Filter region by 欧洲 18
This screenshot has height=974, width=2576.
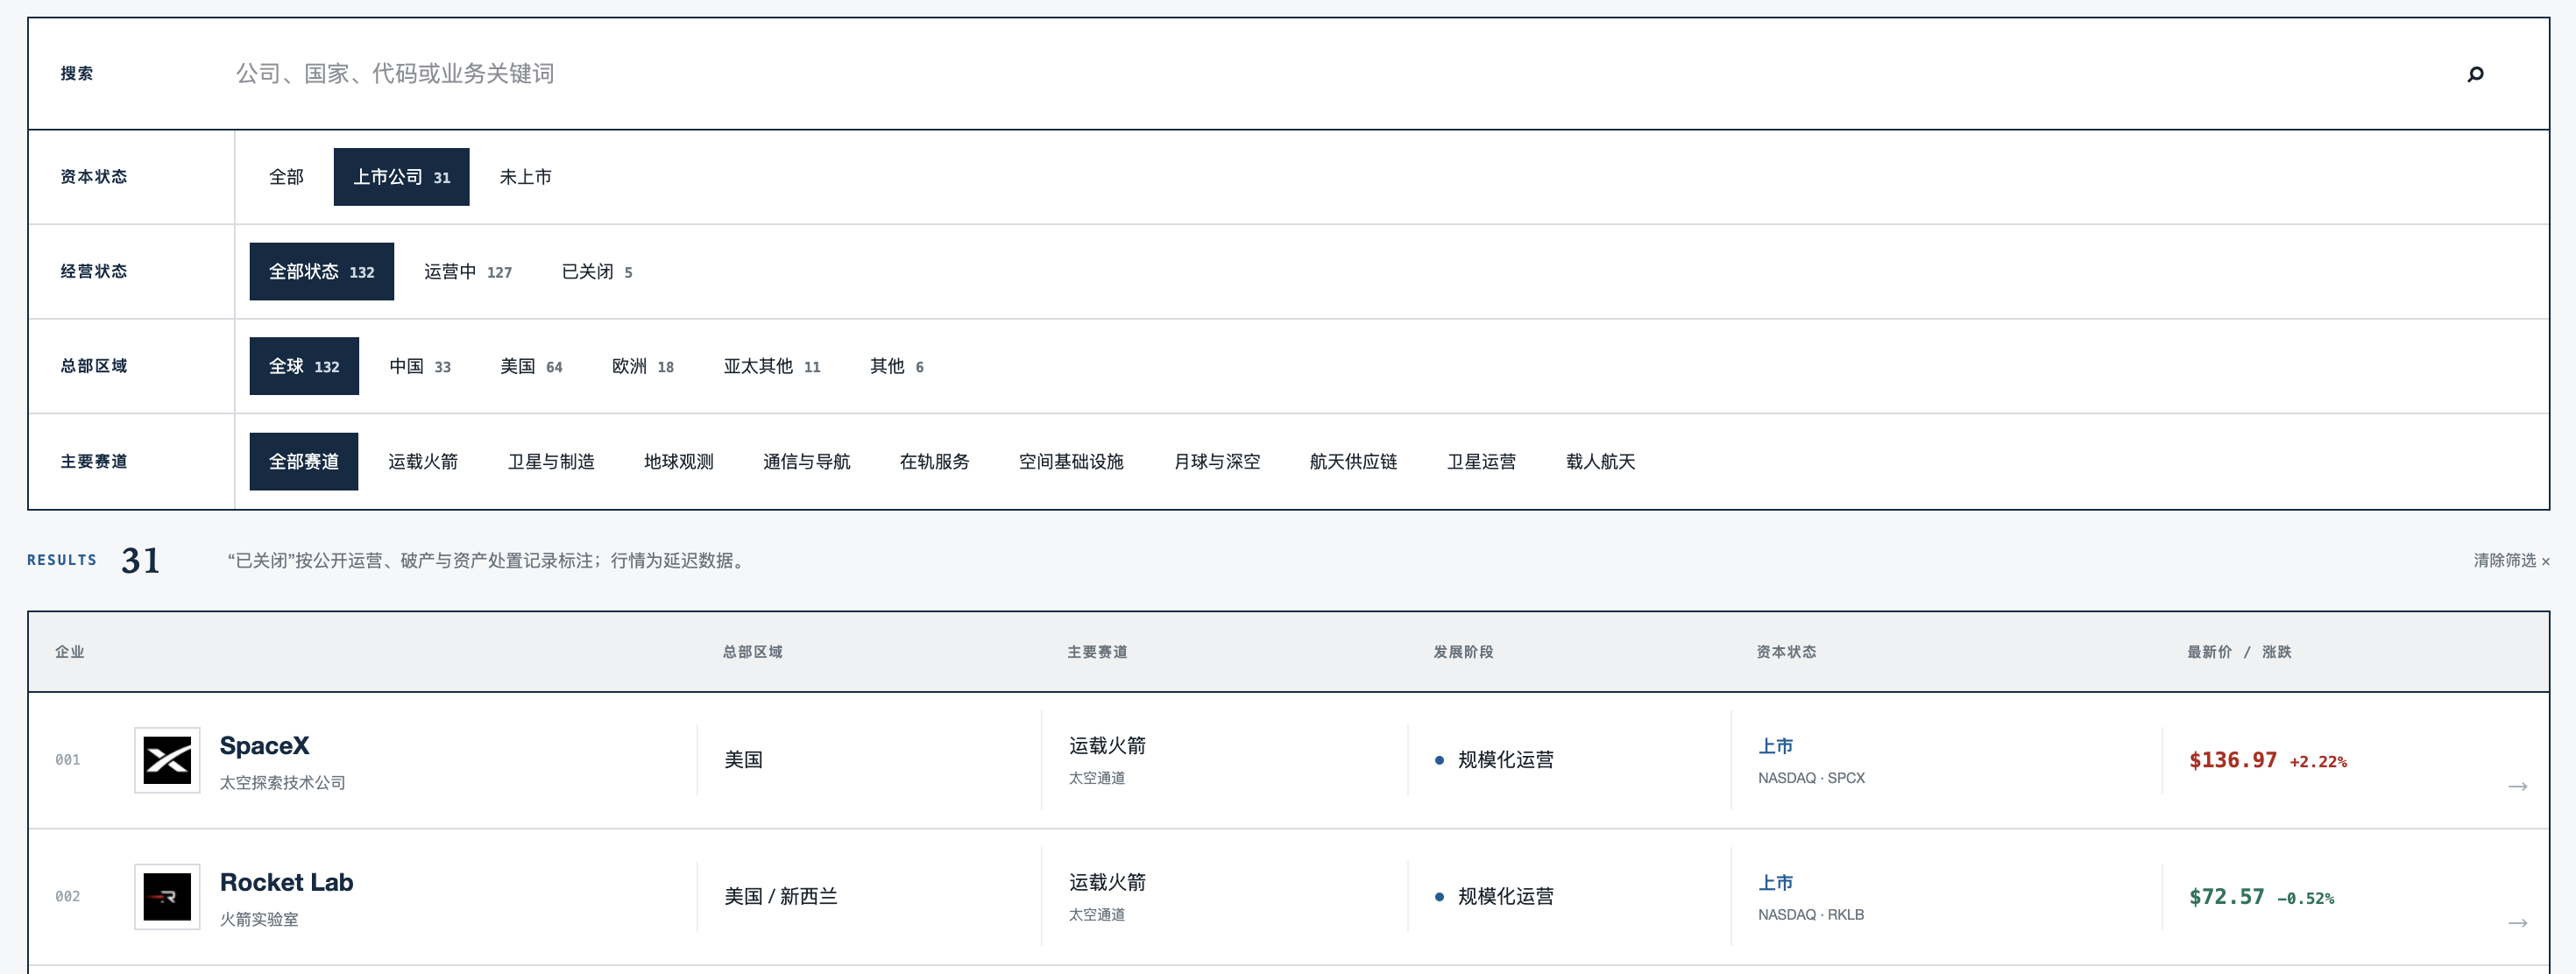point(642,367)
